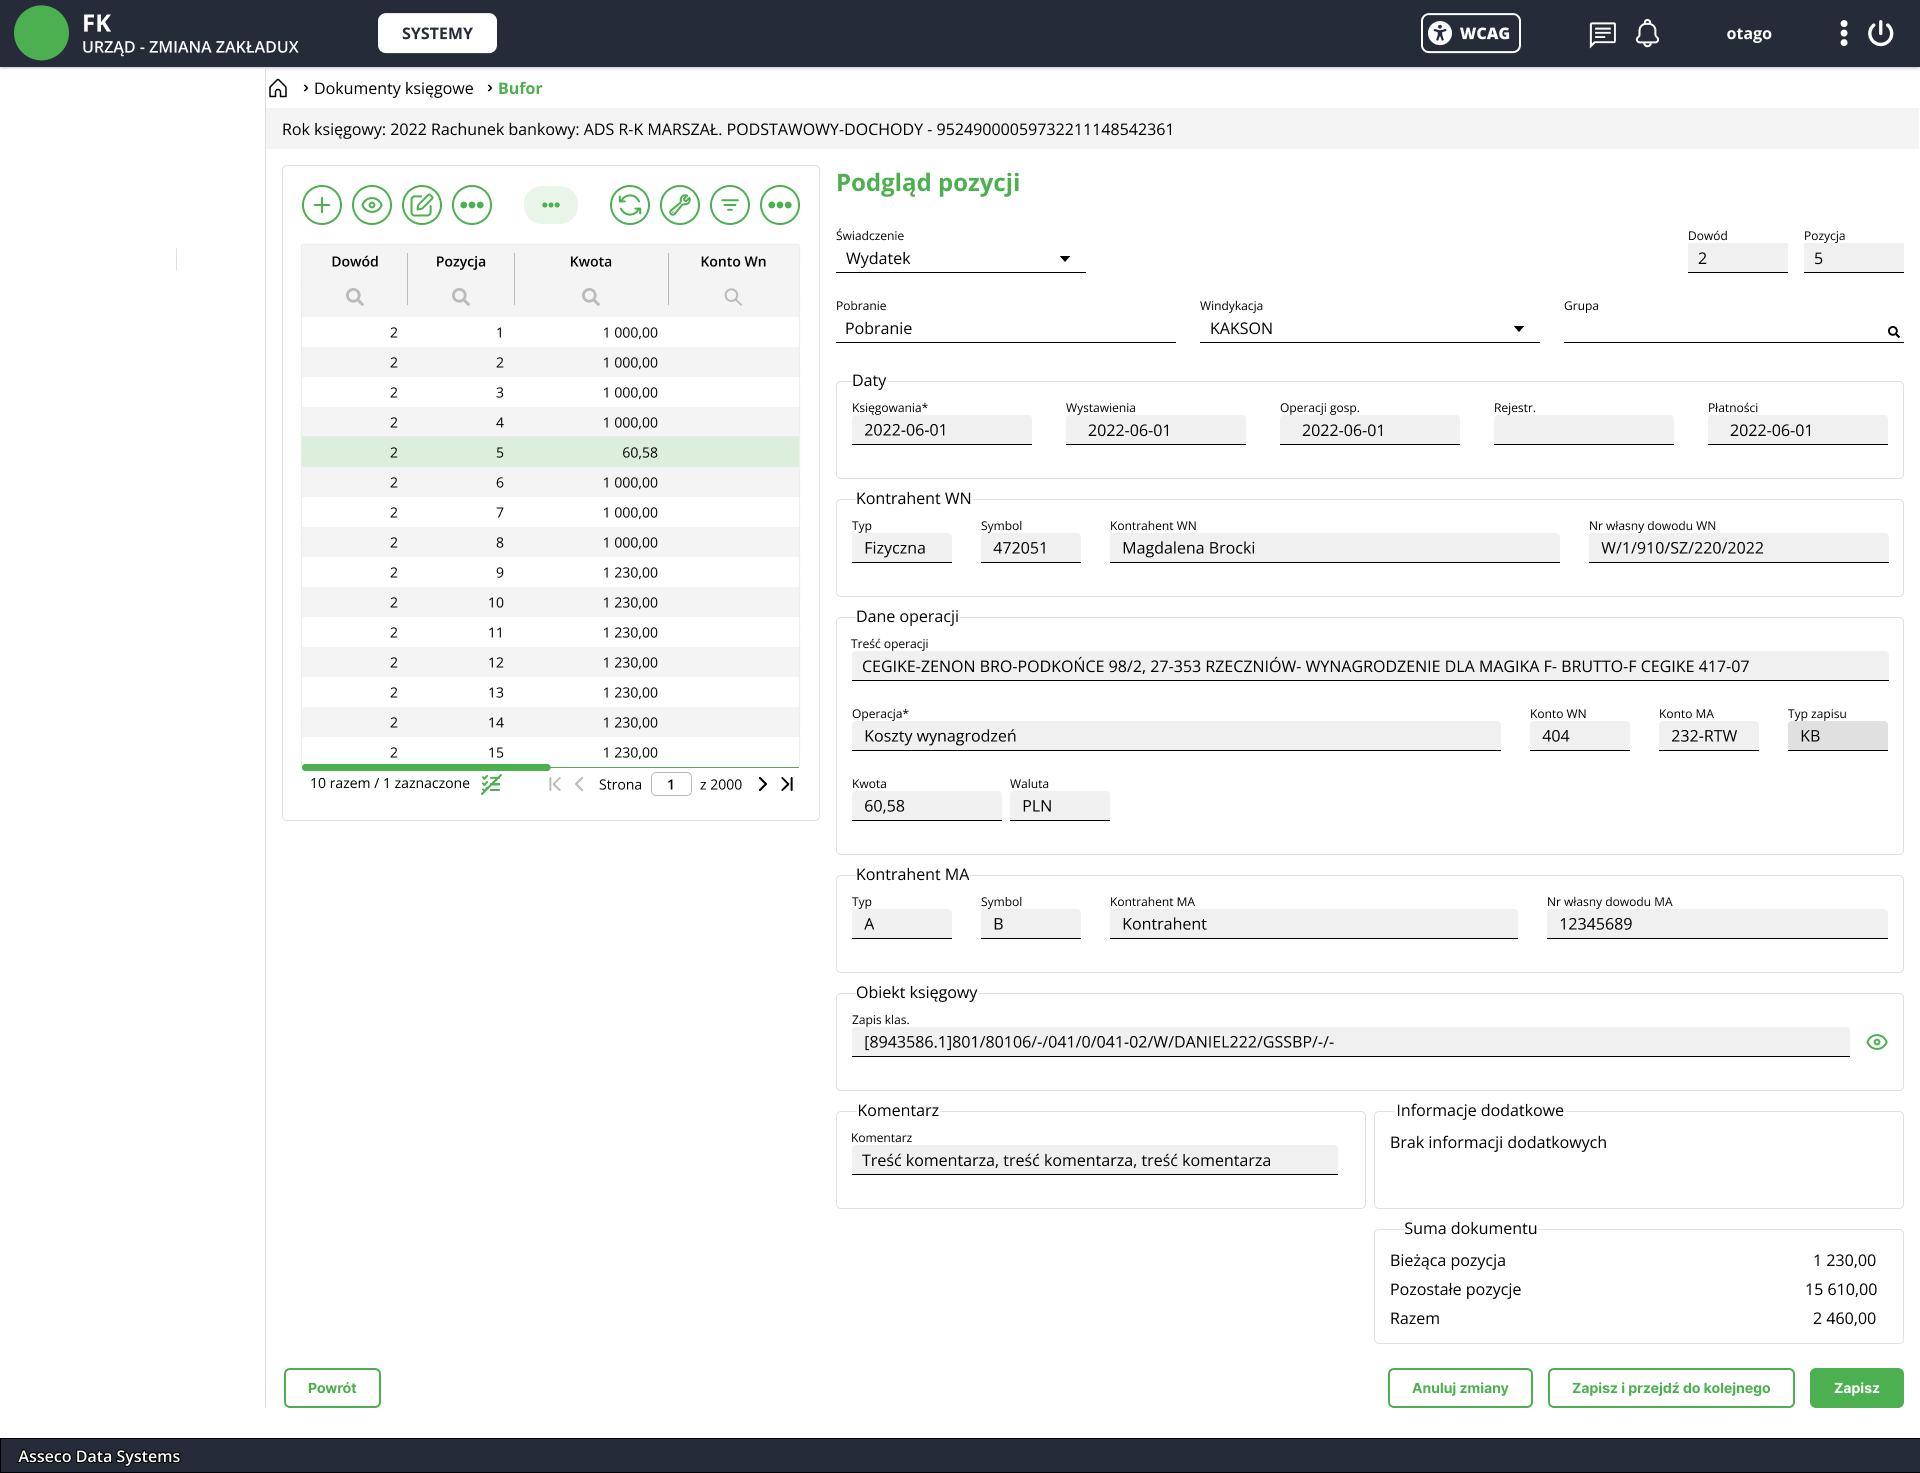Click the Dokumenty księgowe breadcrumb
This screenshot has height=1473, width=1920.
[394, 88]
